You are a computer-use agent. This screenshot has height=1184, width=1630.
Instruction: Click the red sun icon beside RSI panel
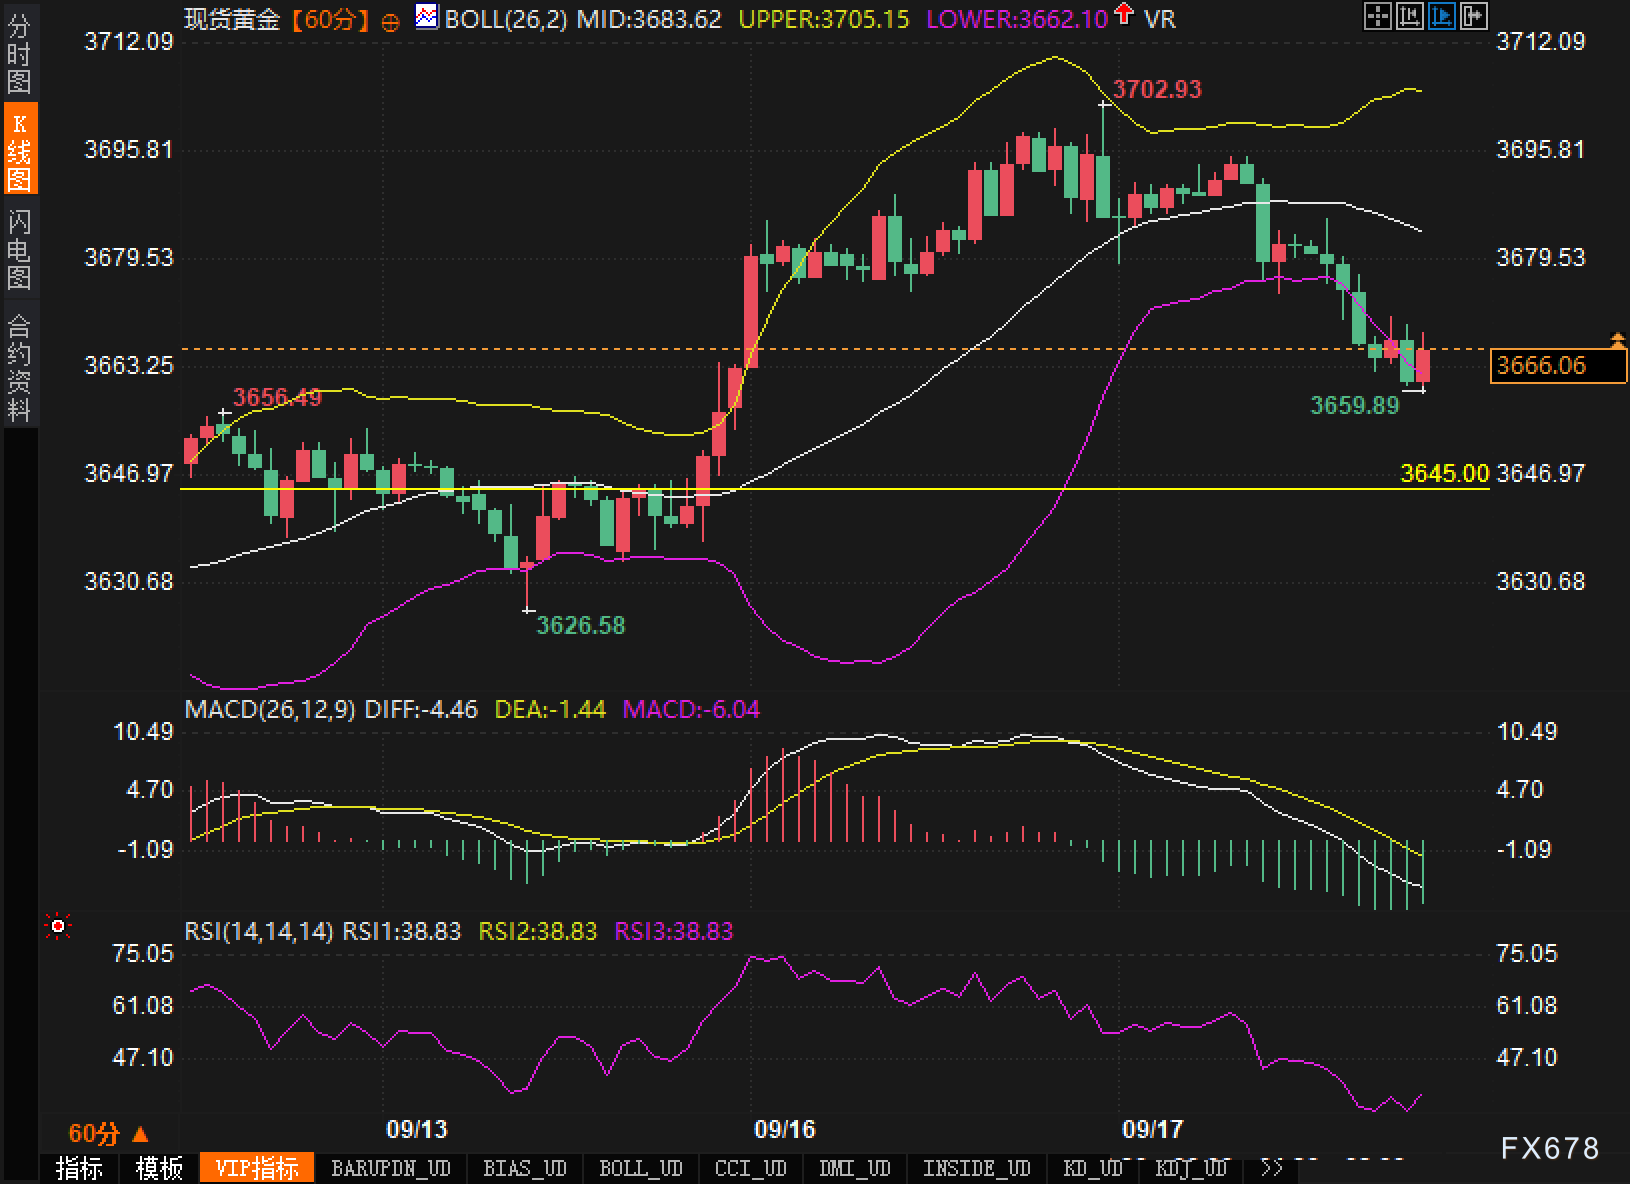coord(58,927)
